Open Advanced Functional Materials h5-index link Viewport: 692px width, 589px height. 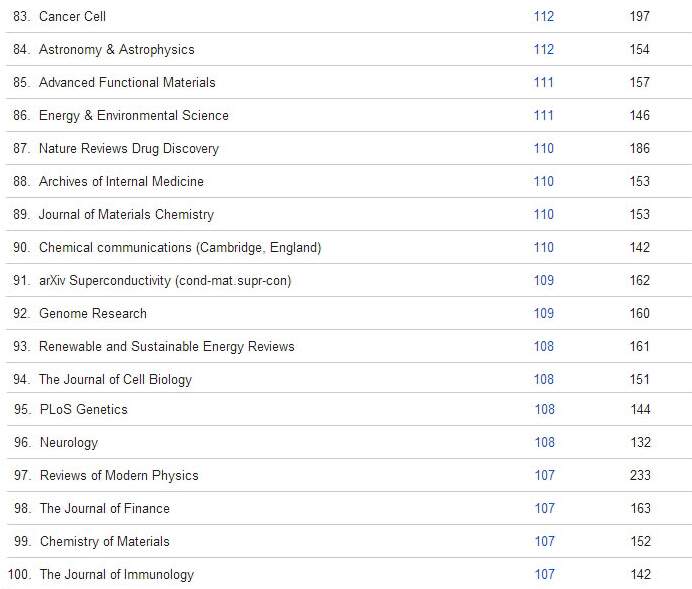(544, 82)
